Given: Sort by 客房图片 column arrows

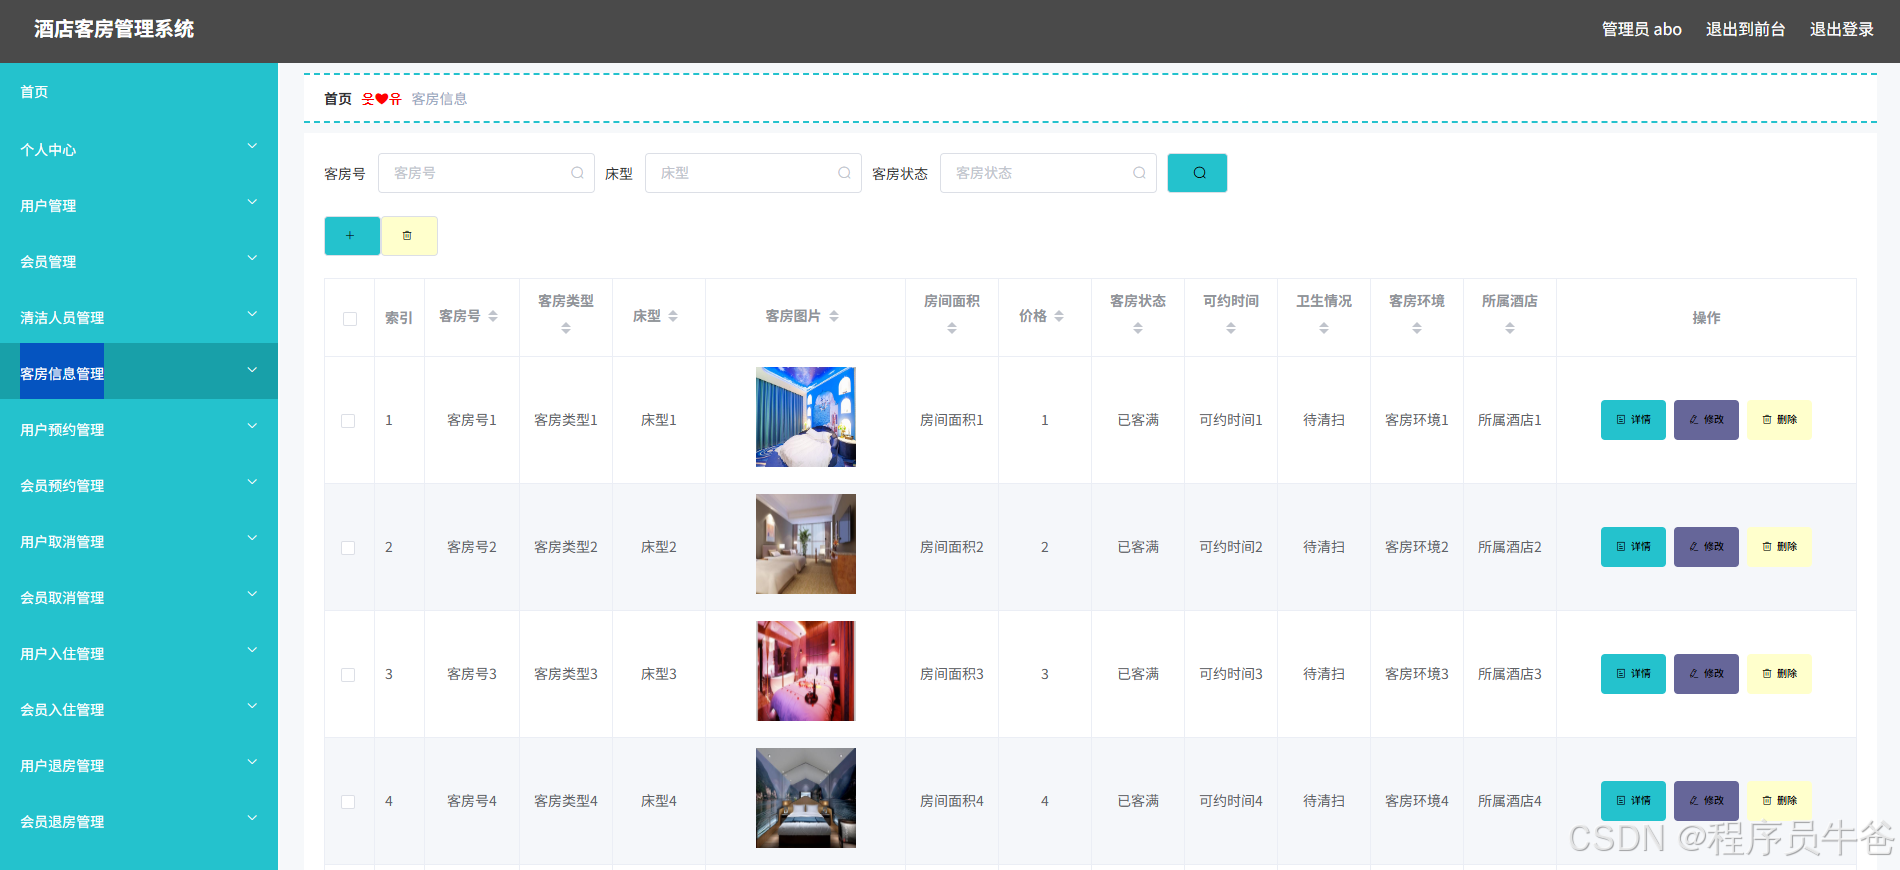Looking at the screenshot, I should point(834,316).
